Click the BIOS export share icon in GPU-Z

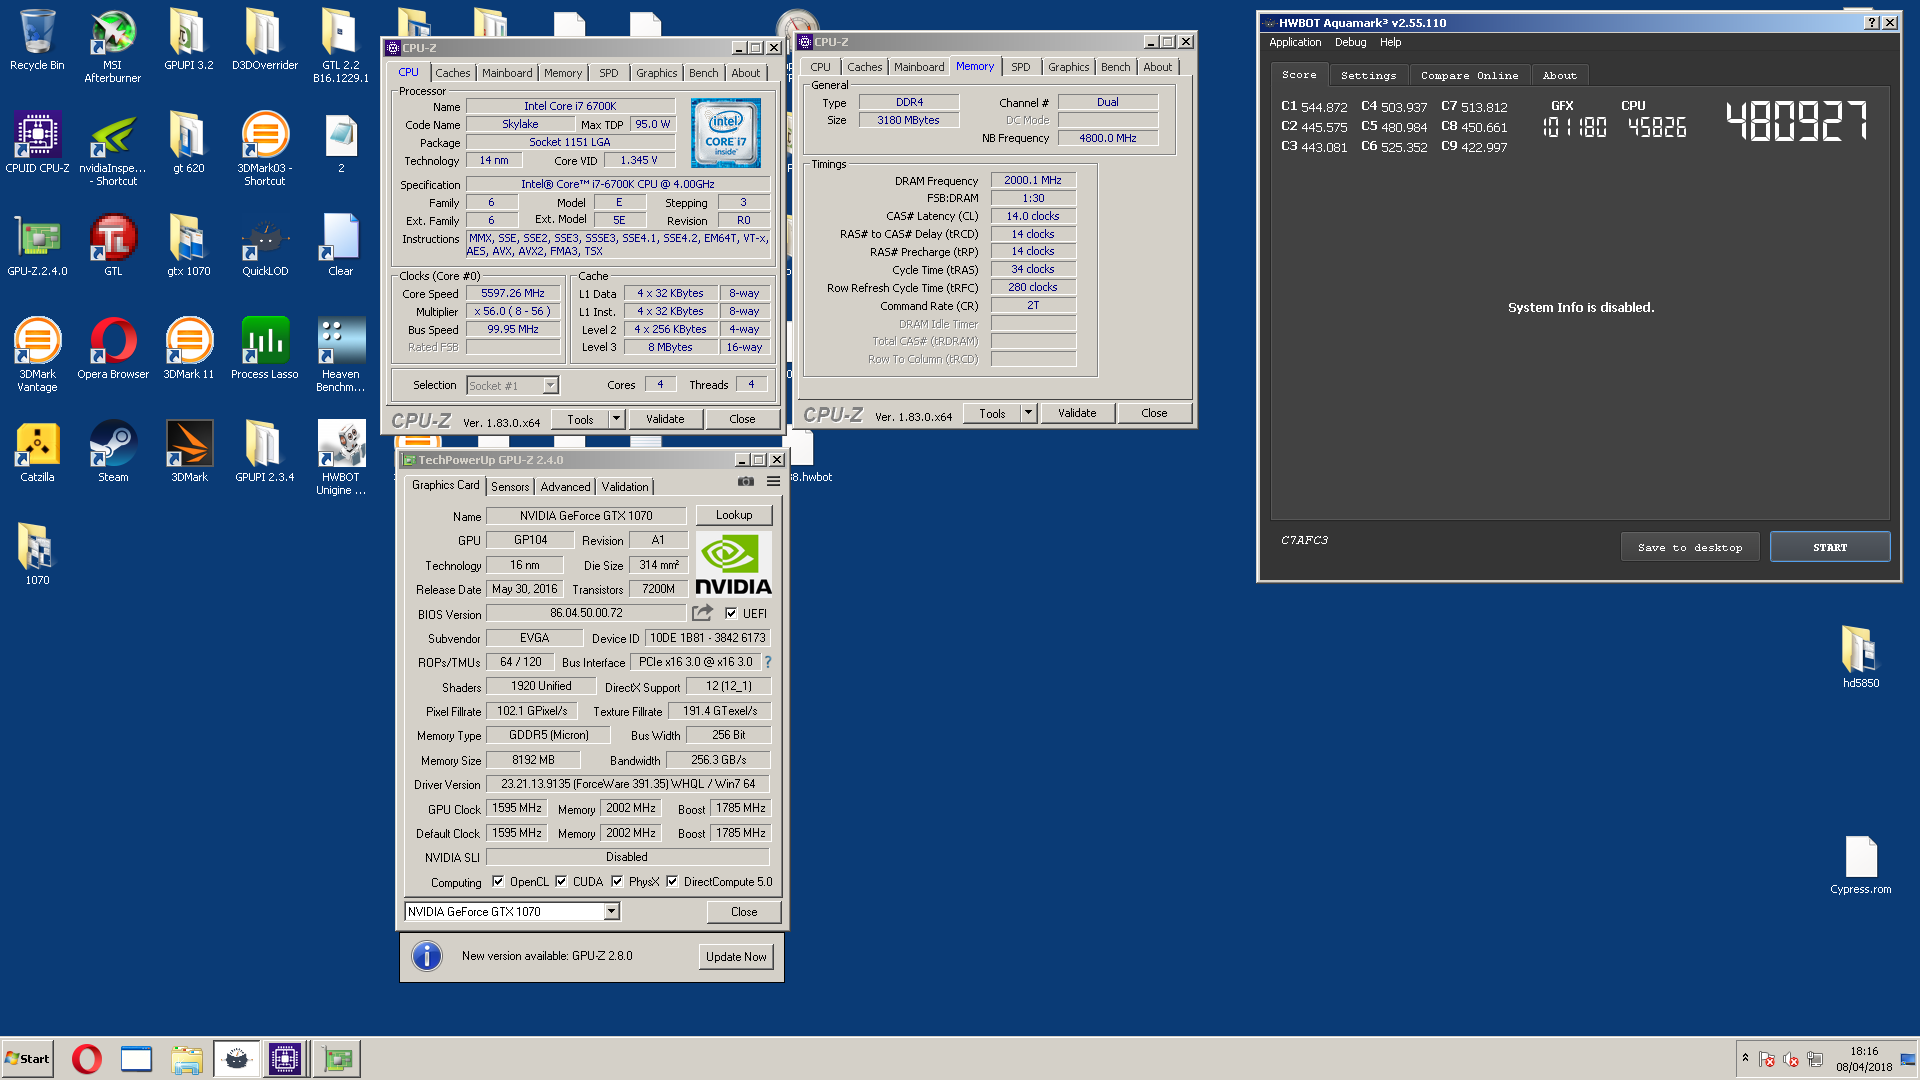point(703,613)
